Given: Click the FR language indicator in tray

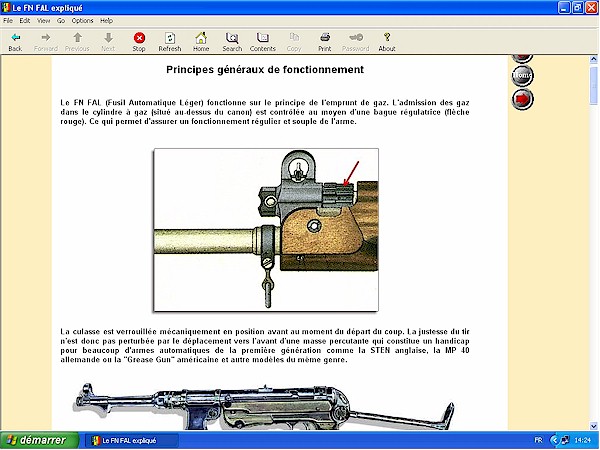Looking at the screenshot, I should click(538, 440).
